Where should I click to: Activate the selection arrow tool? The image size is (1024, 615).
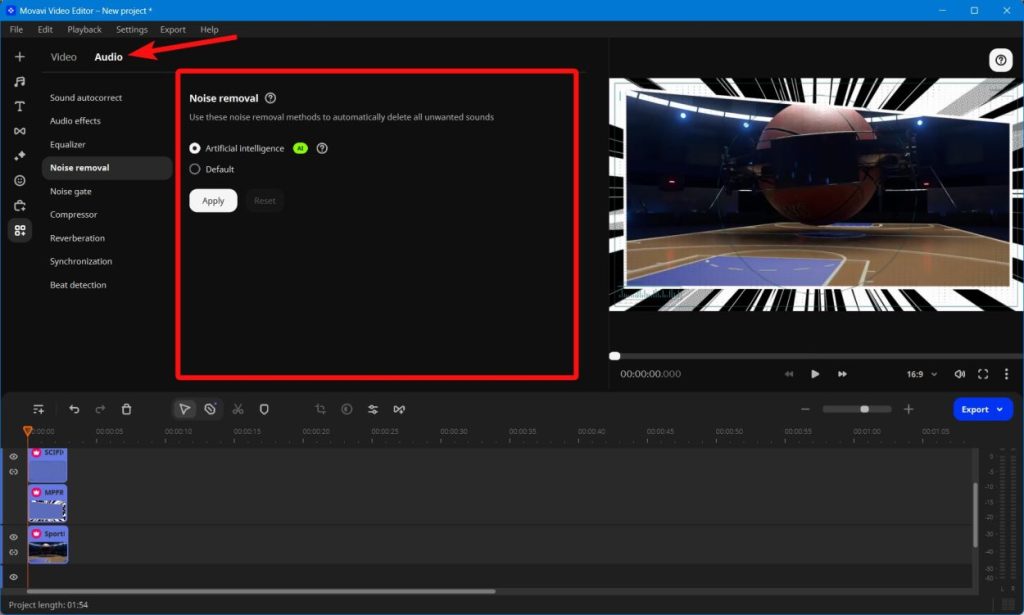tap(184, 409)
